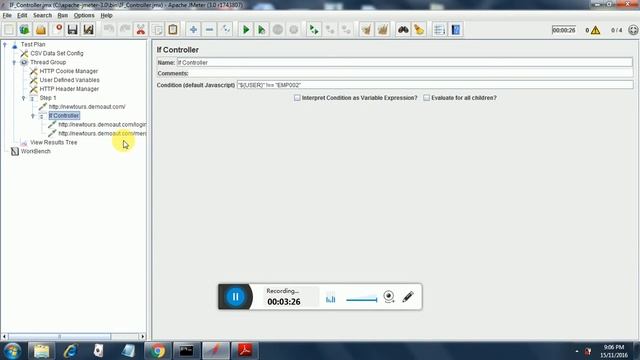
Task: Open Internet Explorer from taskbar
Action: click(x=71, y=351)
